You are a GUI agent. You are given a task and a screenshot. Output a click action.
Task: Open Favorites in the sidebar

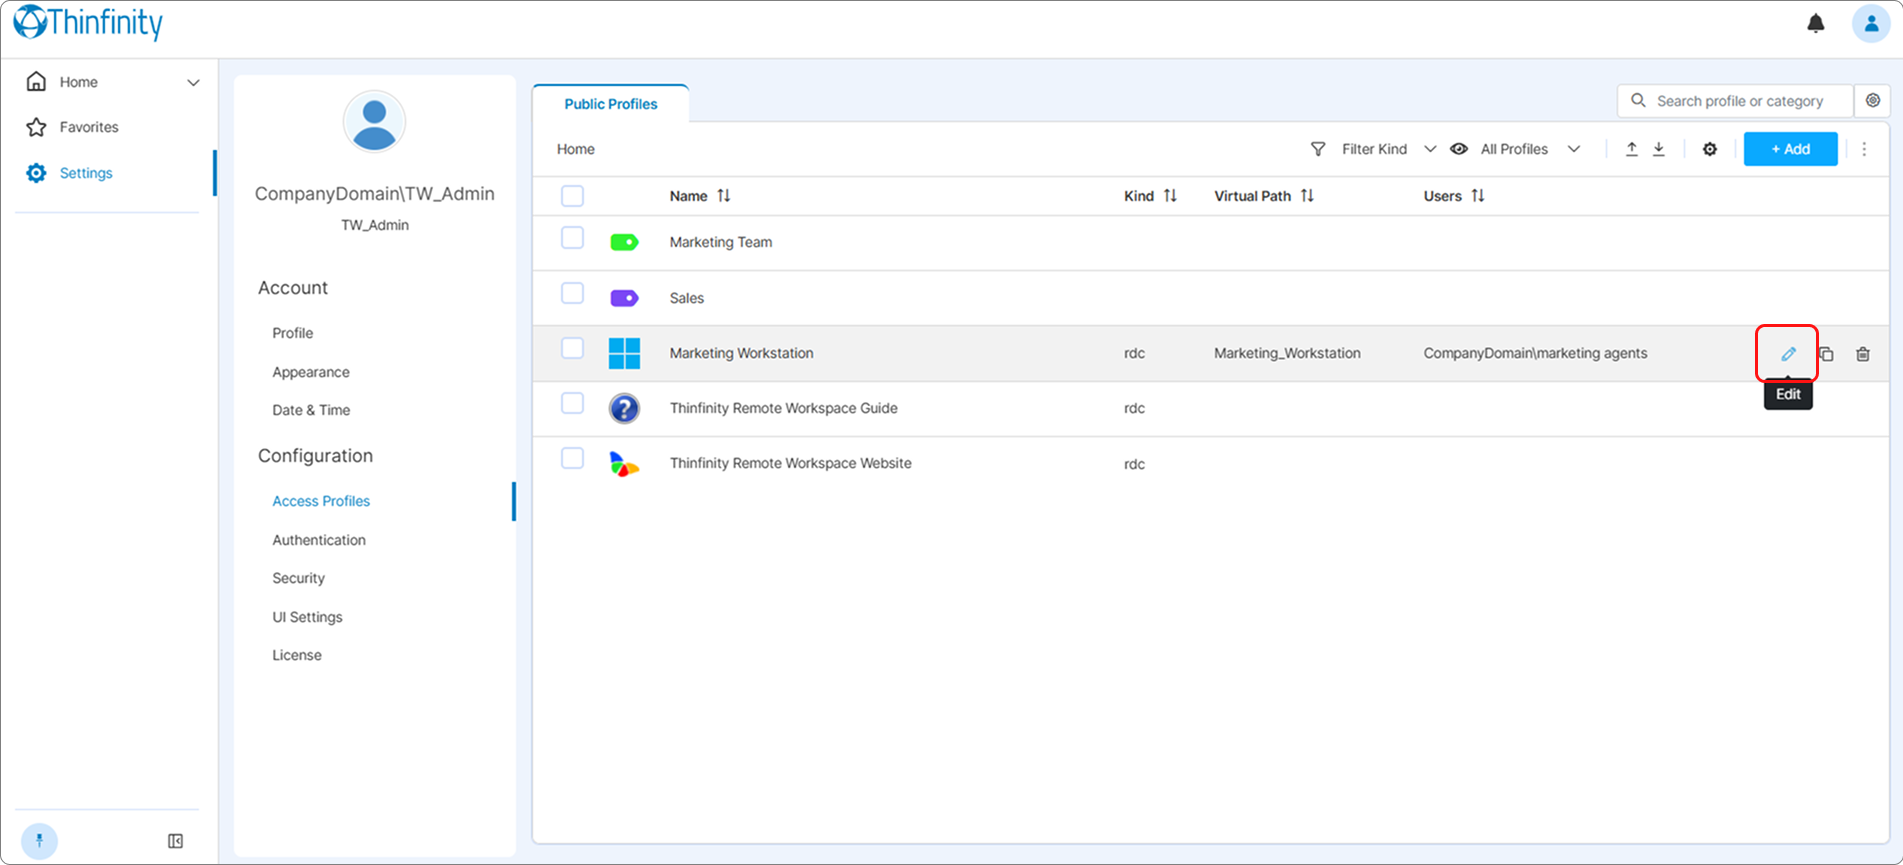pos(88,127)
